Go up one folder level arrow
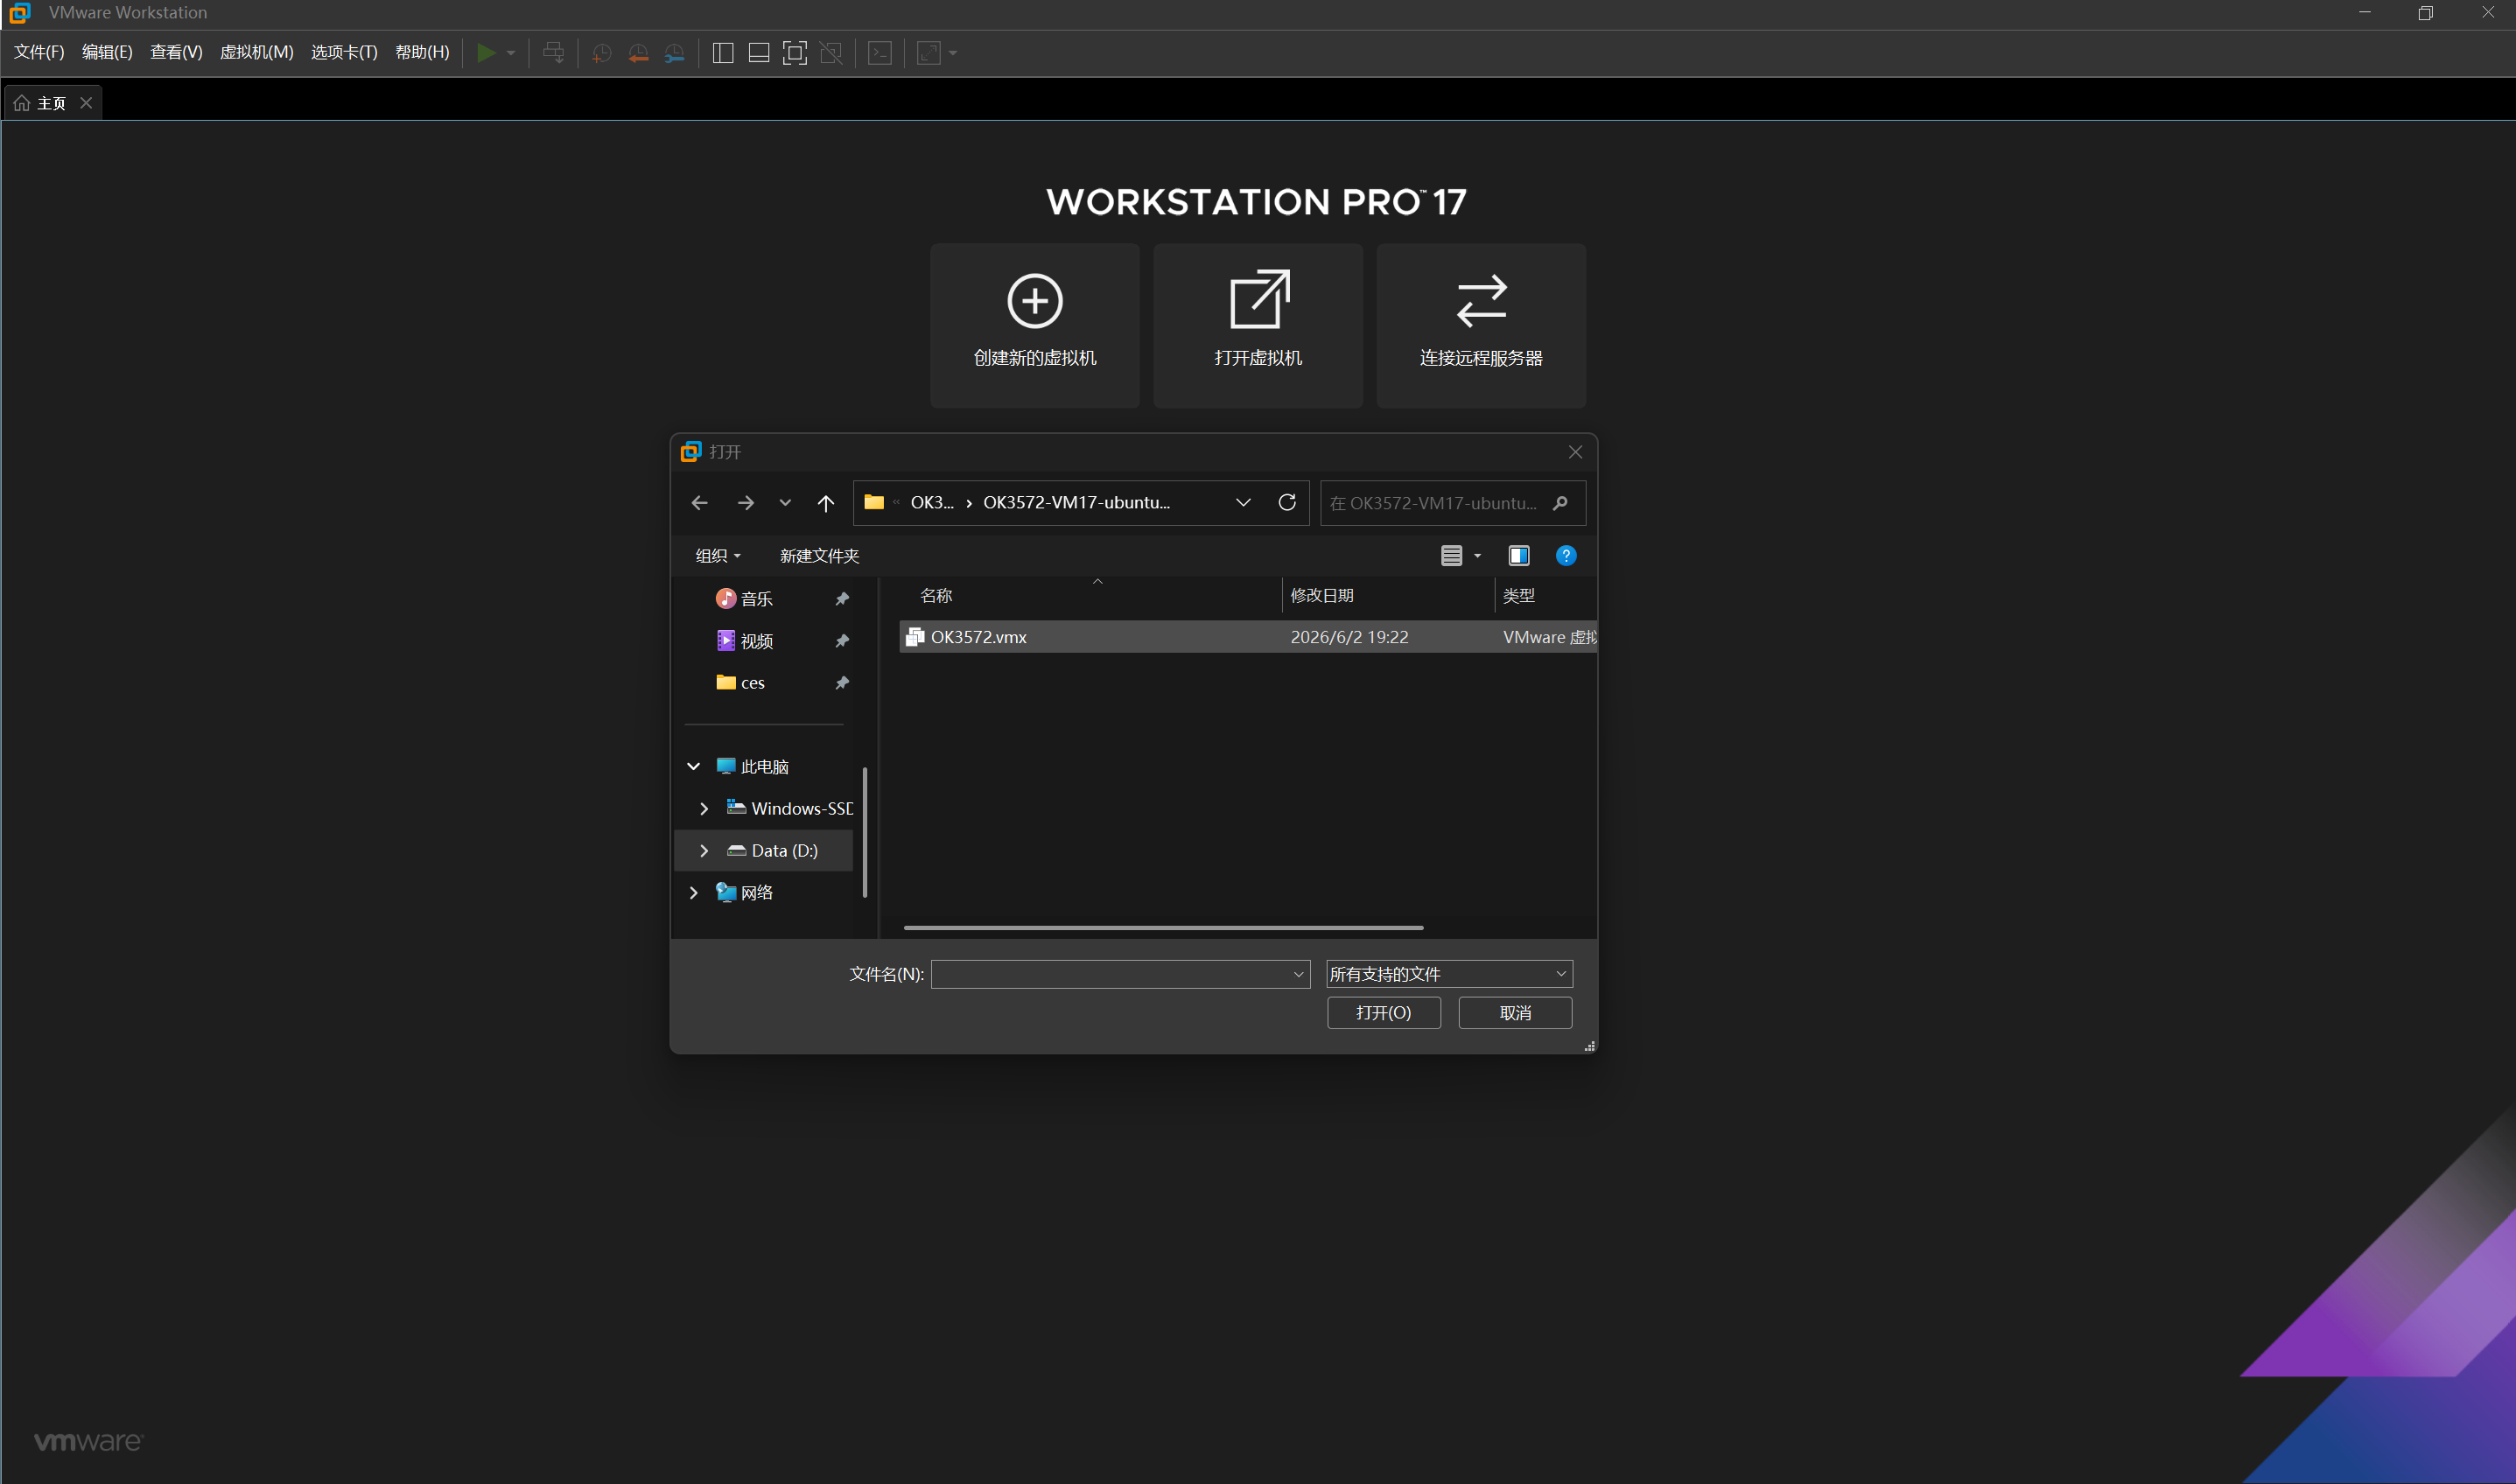 (826, 503)
